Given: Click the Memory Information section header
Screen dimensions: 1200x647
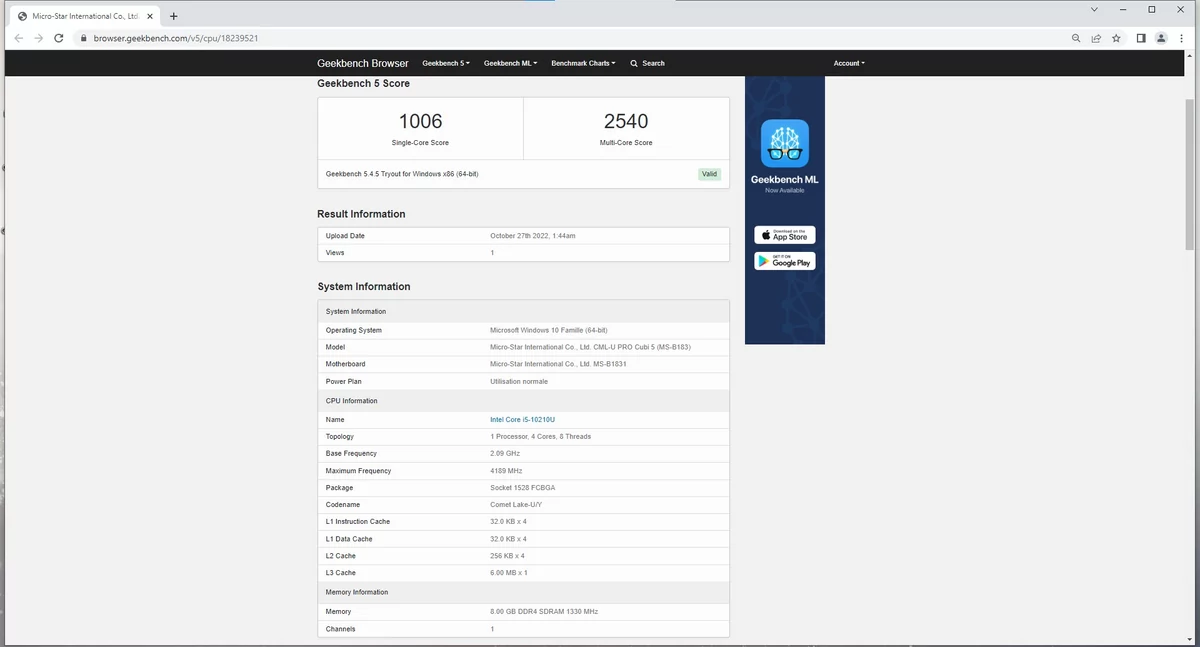Looking at the screenshot, I should pyautogui.click(x=524, y=592).
